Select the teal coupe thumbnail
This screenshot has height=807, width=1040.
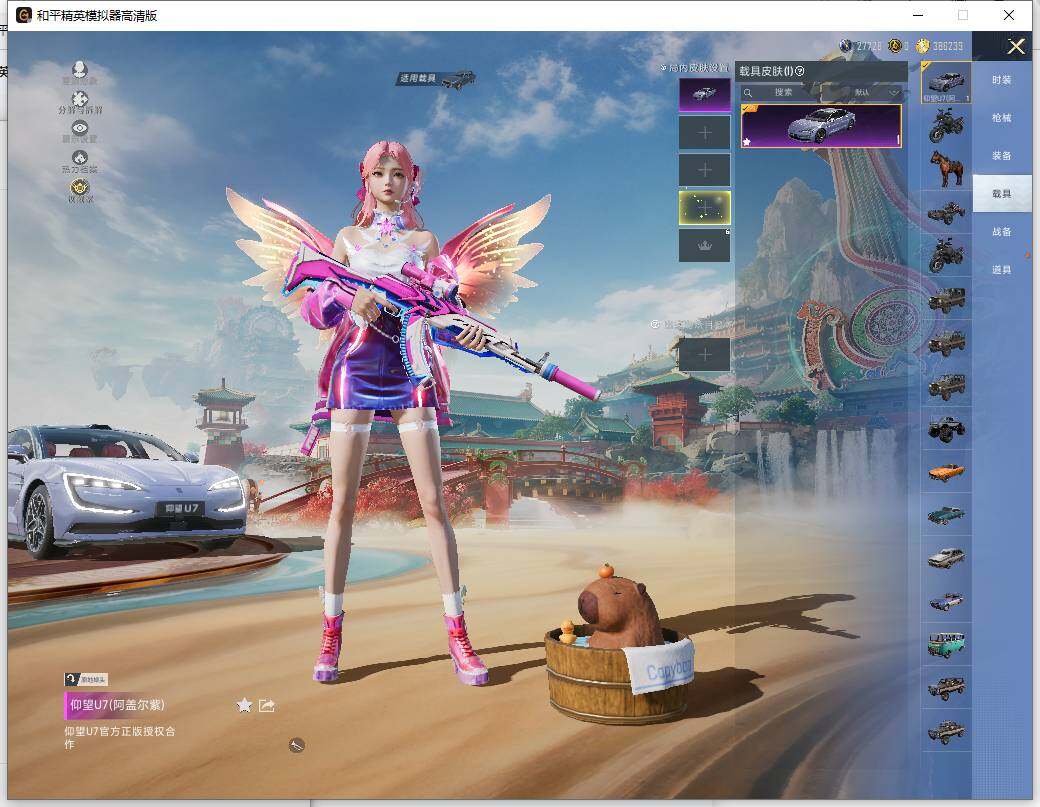946,515
